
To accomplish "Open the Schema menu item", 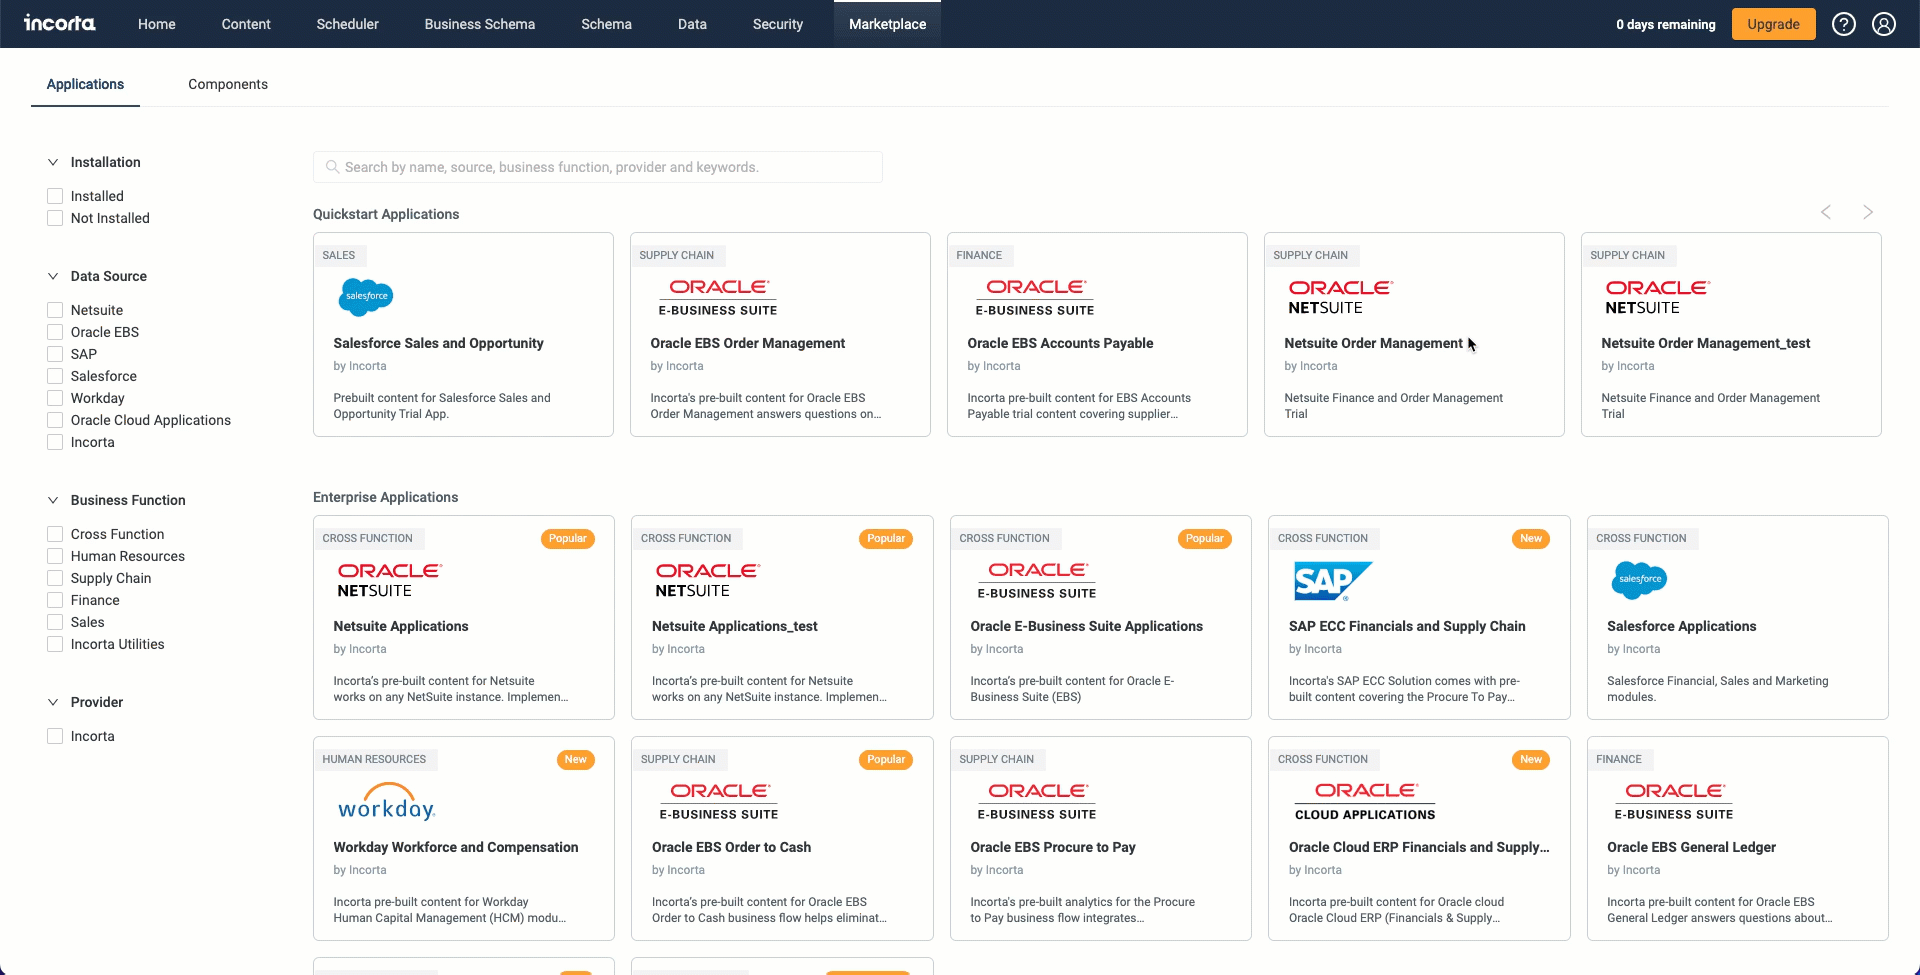I will (x=606, y=24).
